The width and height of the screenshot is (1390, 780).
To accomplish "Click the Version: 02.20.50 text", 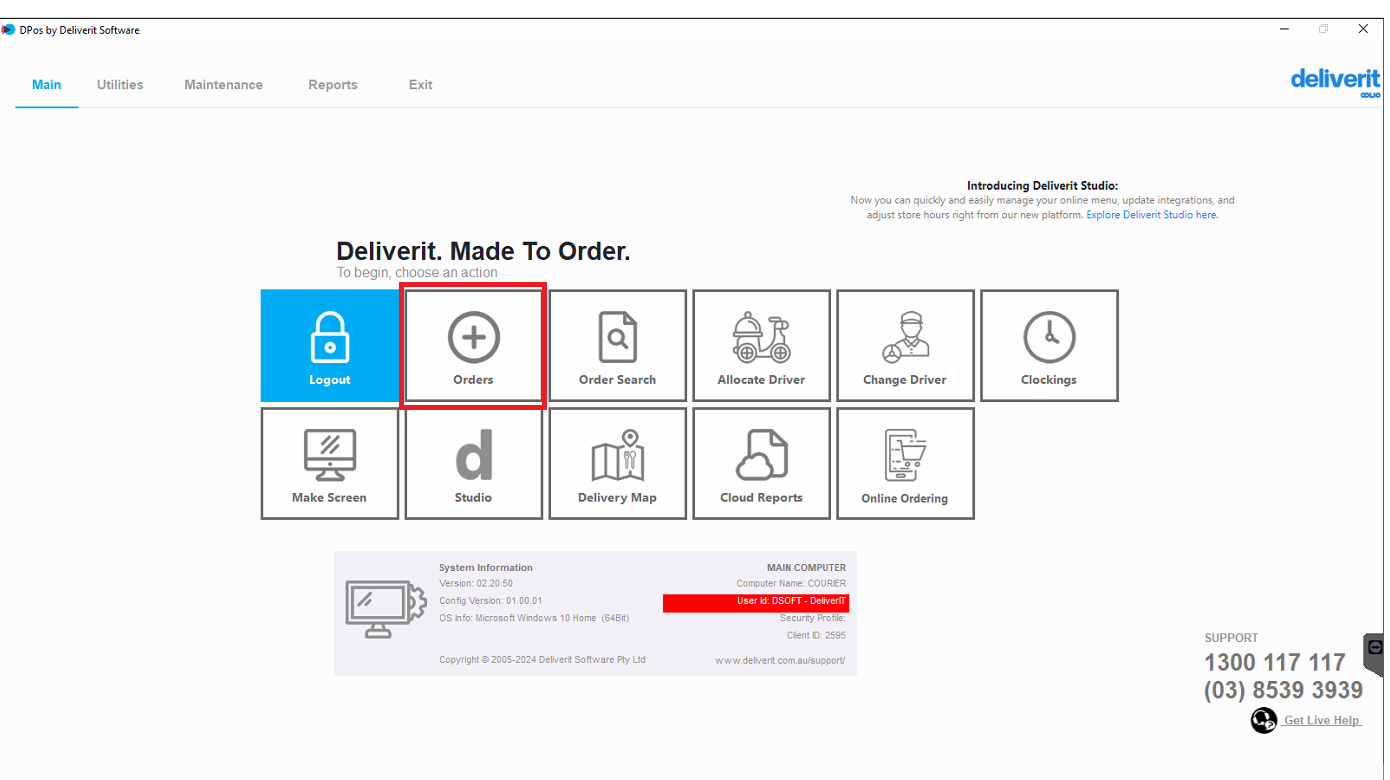I will (476, 584).
